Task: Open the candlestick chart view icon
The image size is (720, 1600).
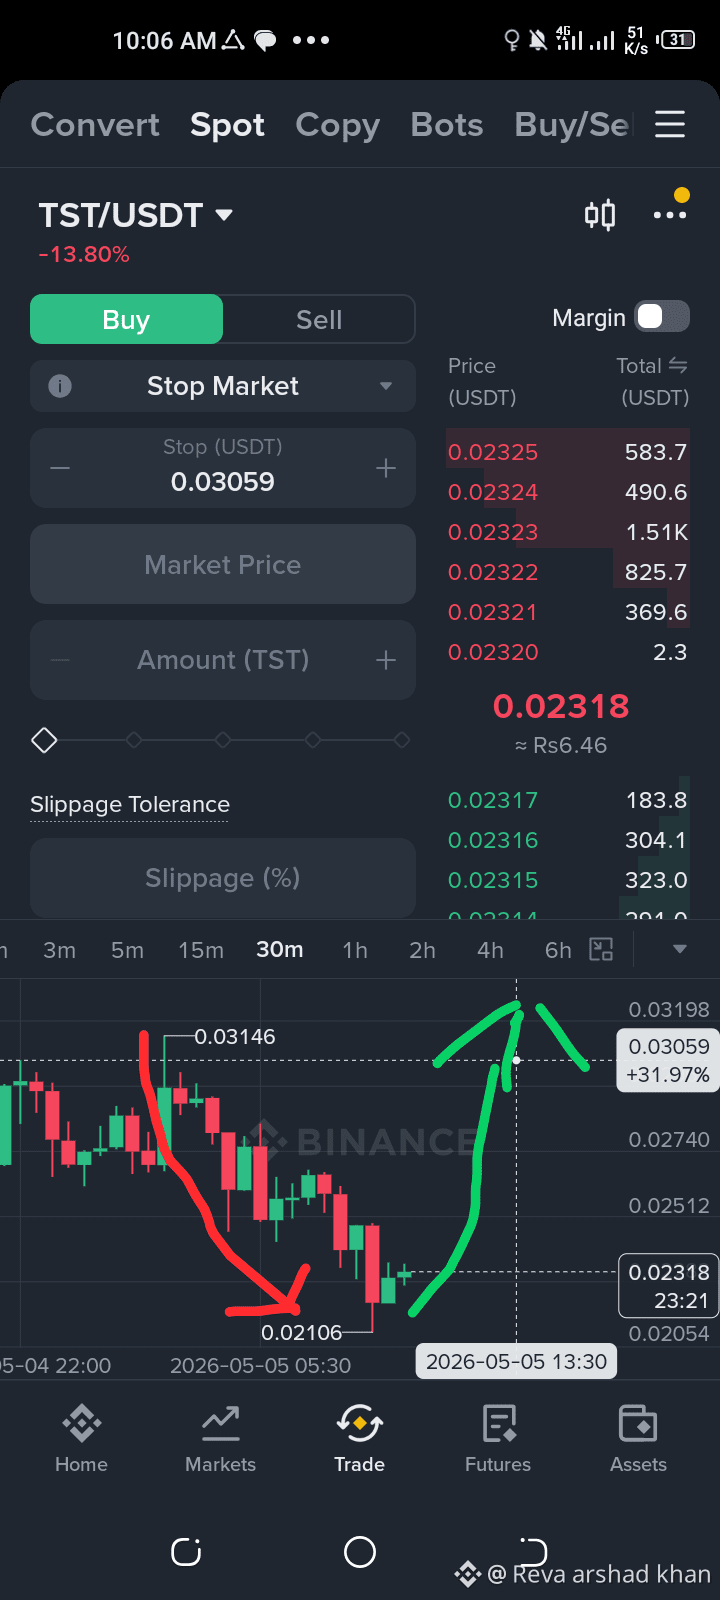Action: tap(600, 215)
